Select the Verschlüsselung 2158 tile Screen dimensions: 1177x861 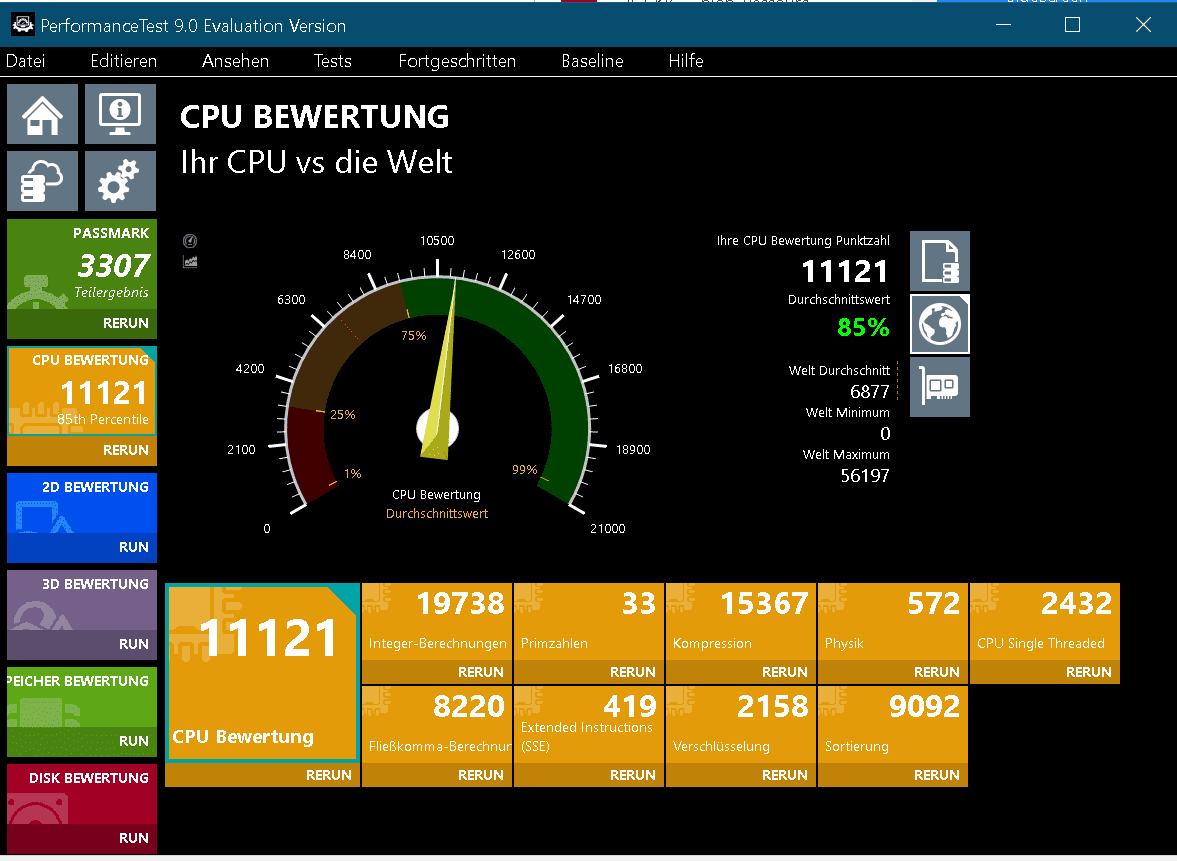click(741, 724)
